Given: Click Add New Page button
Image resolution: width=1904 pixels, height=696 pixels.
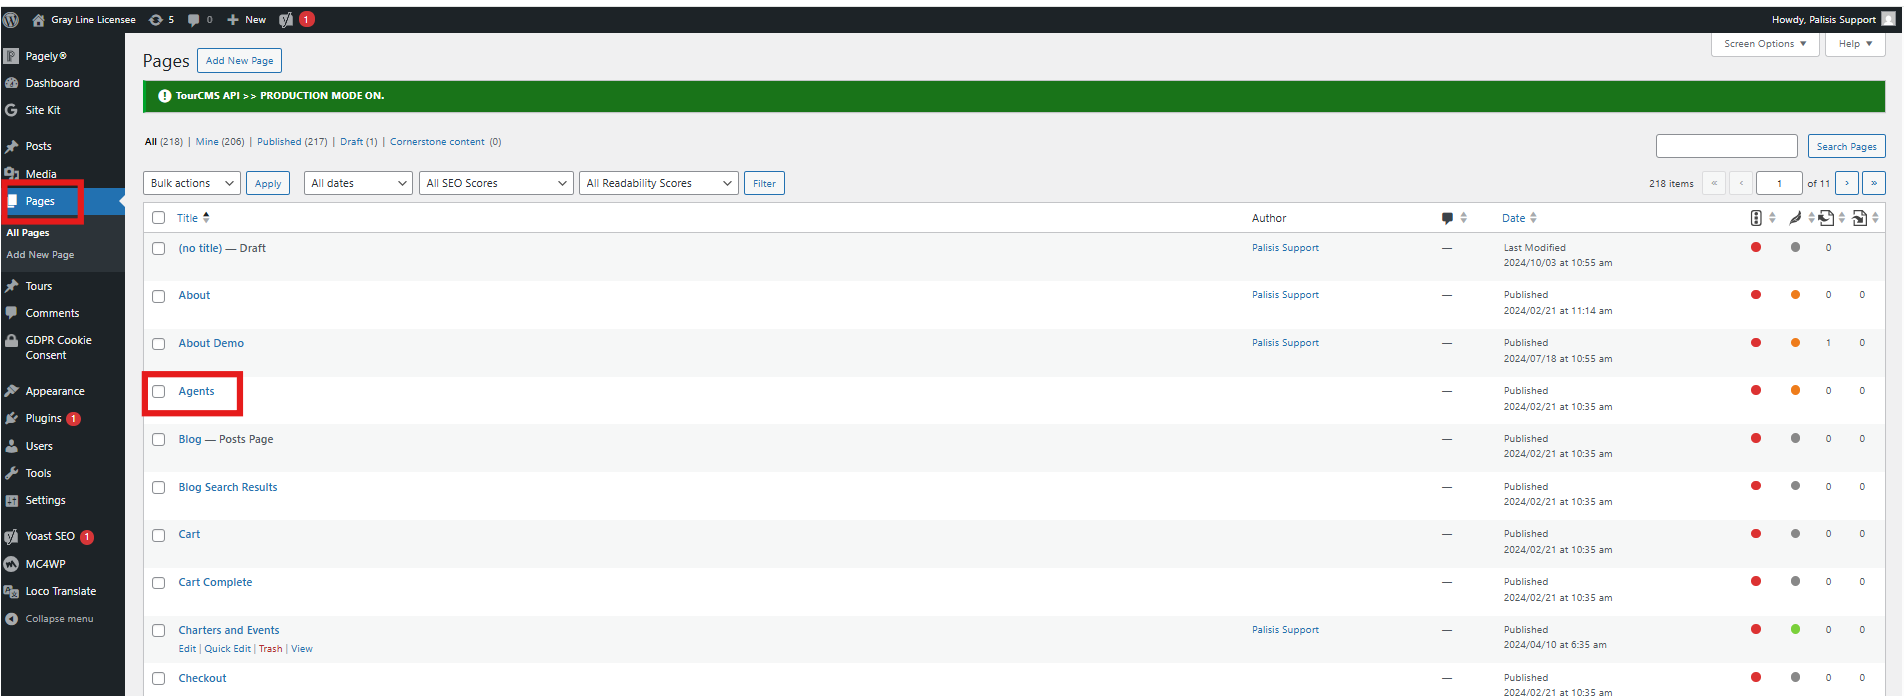Looking at the screenshot, I should point(239,61).
